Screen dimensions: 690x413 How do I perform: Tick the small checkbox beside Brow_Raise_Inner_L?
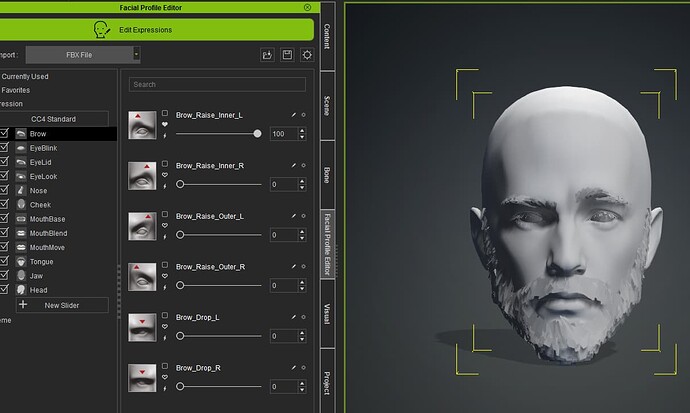coord(165,113)
